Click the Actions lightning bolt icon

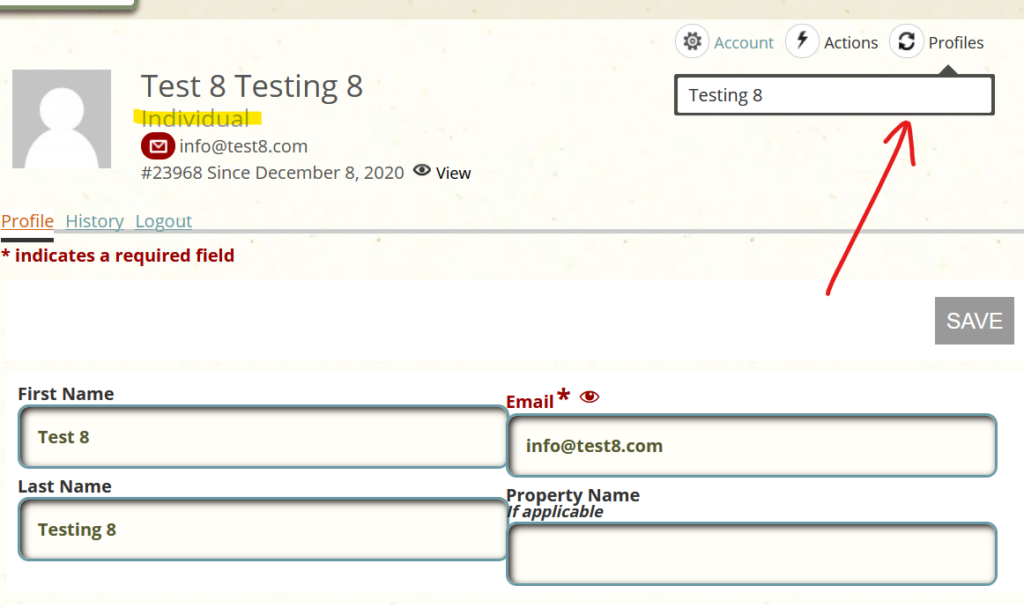point(802,42)
